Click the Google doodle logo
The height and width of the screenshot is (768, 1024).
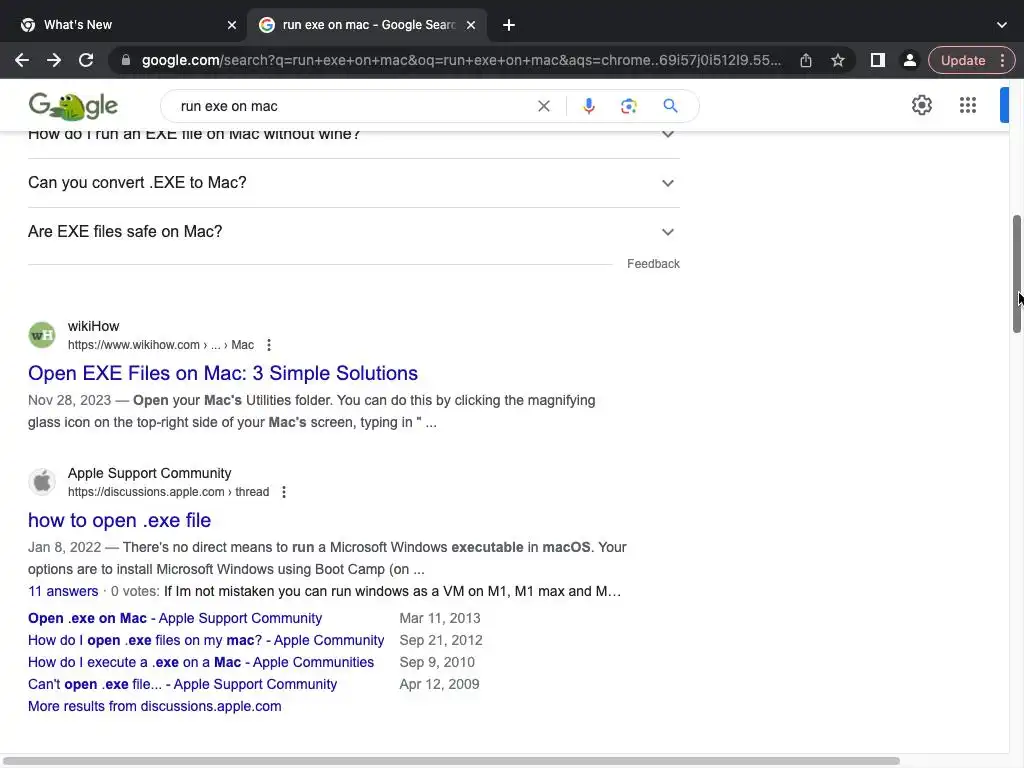tap(73, 106)
